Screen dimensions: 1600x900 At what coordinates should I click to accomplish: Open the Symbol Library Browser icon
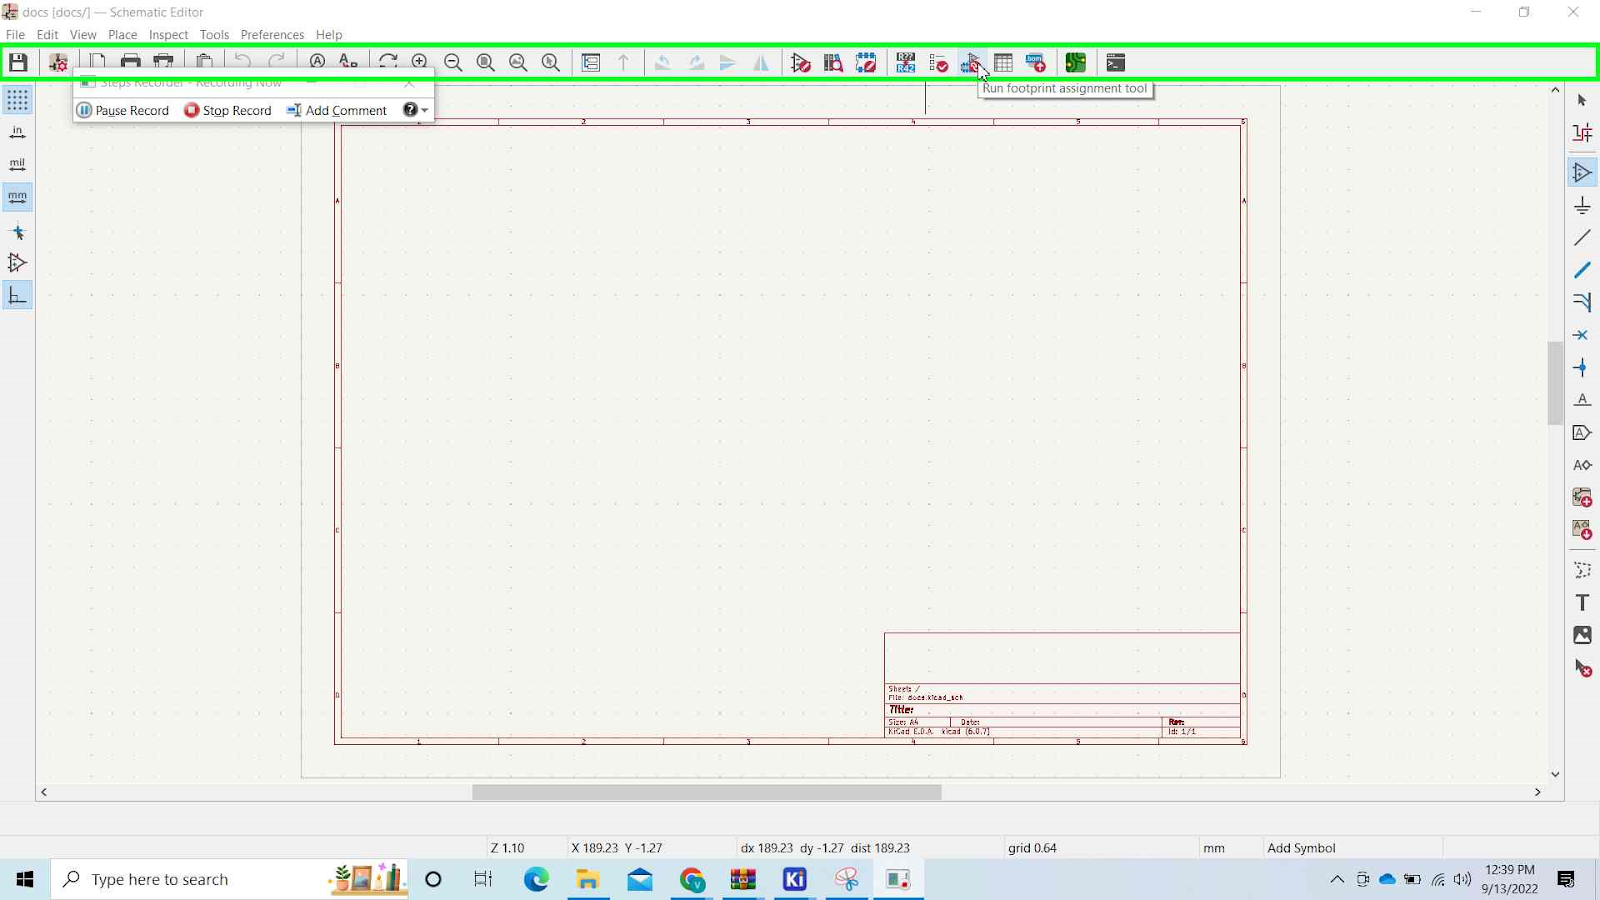[833, 63]
